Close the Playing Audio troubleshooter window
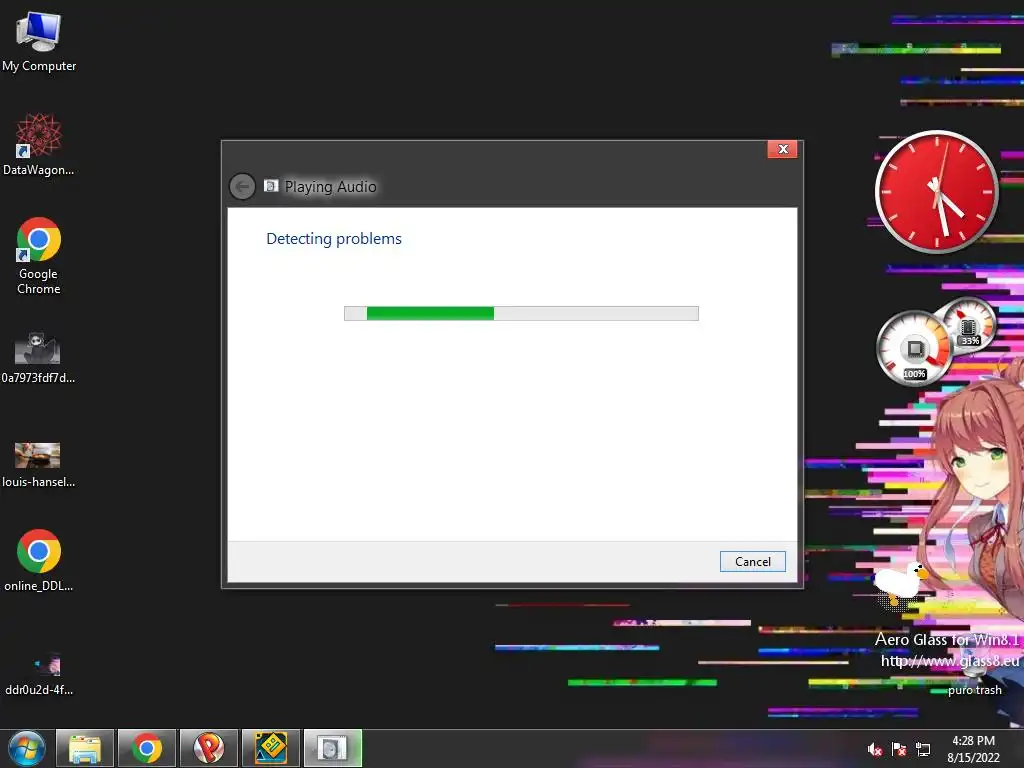Screen dimensions: 1024x768 click(x=782, y=150)
